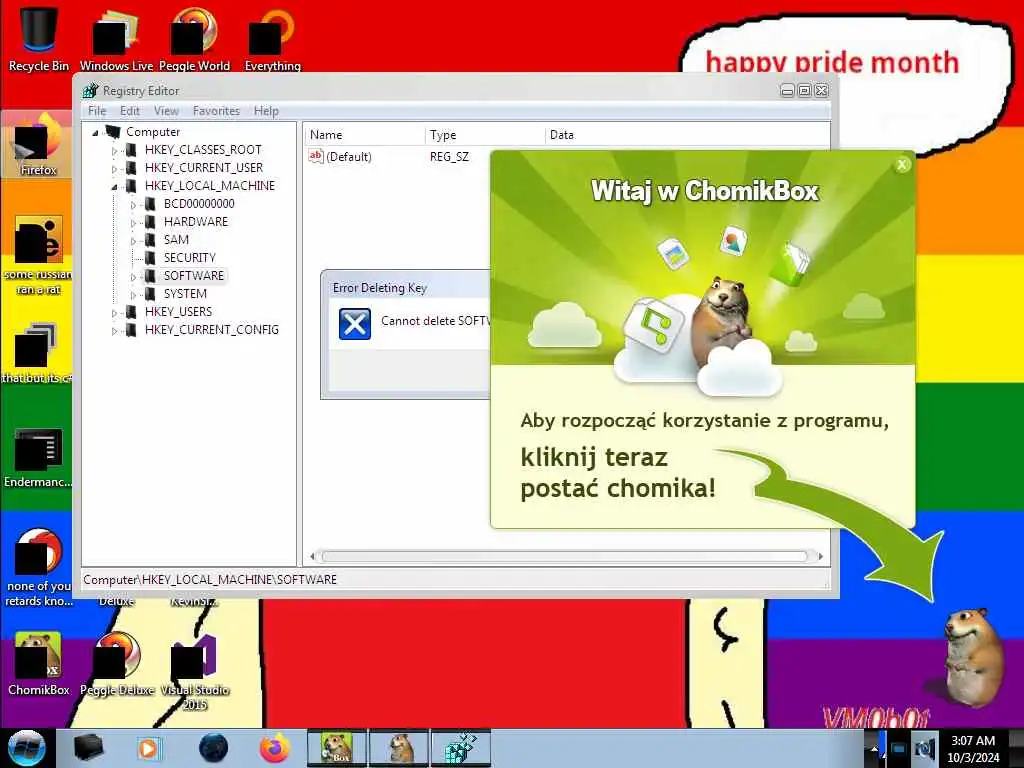This screenshot has width=1024, height=768.
Task: Launch Peggle Deluxe from desktop
Action: (117, 664)
